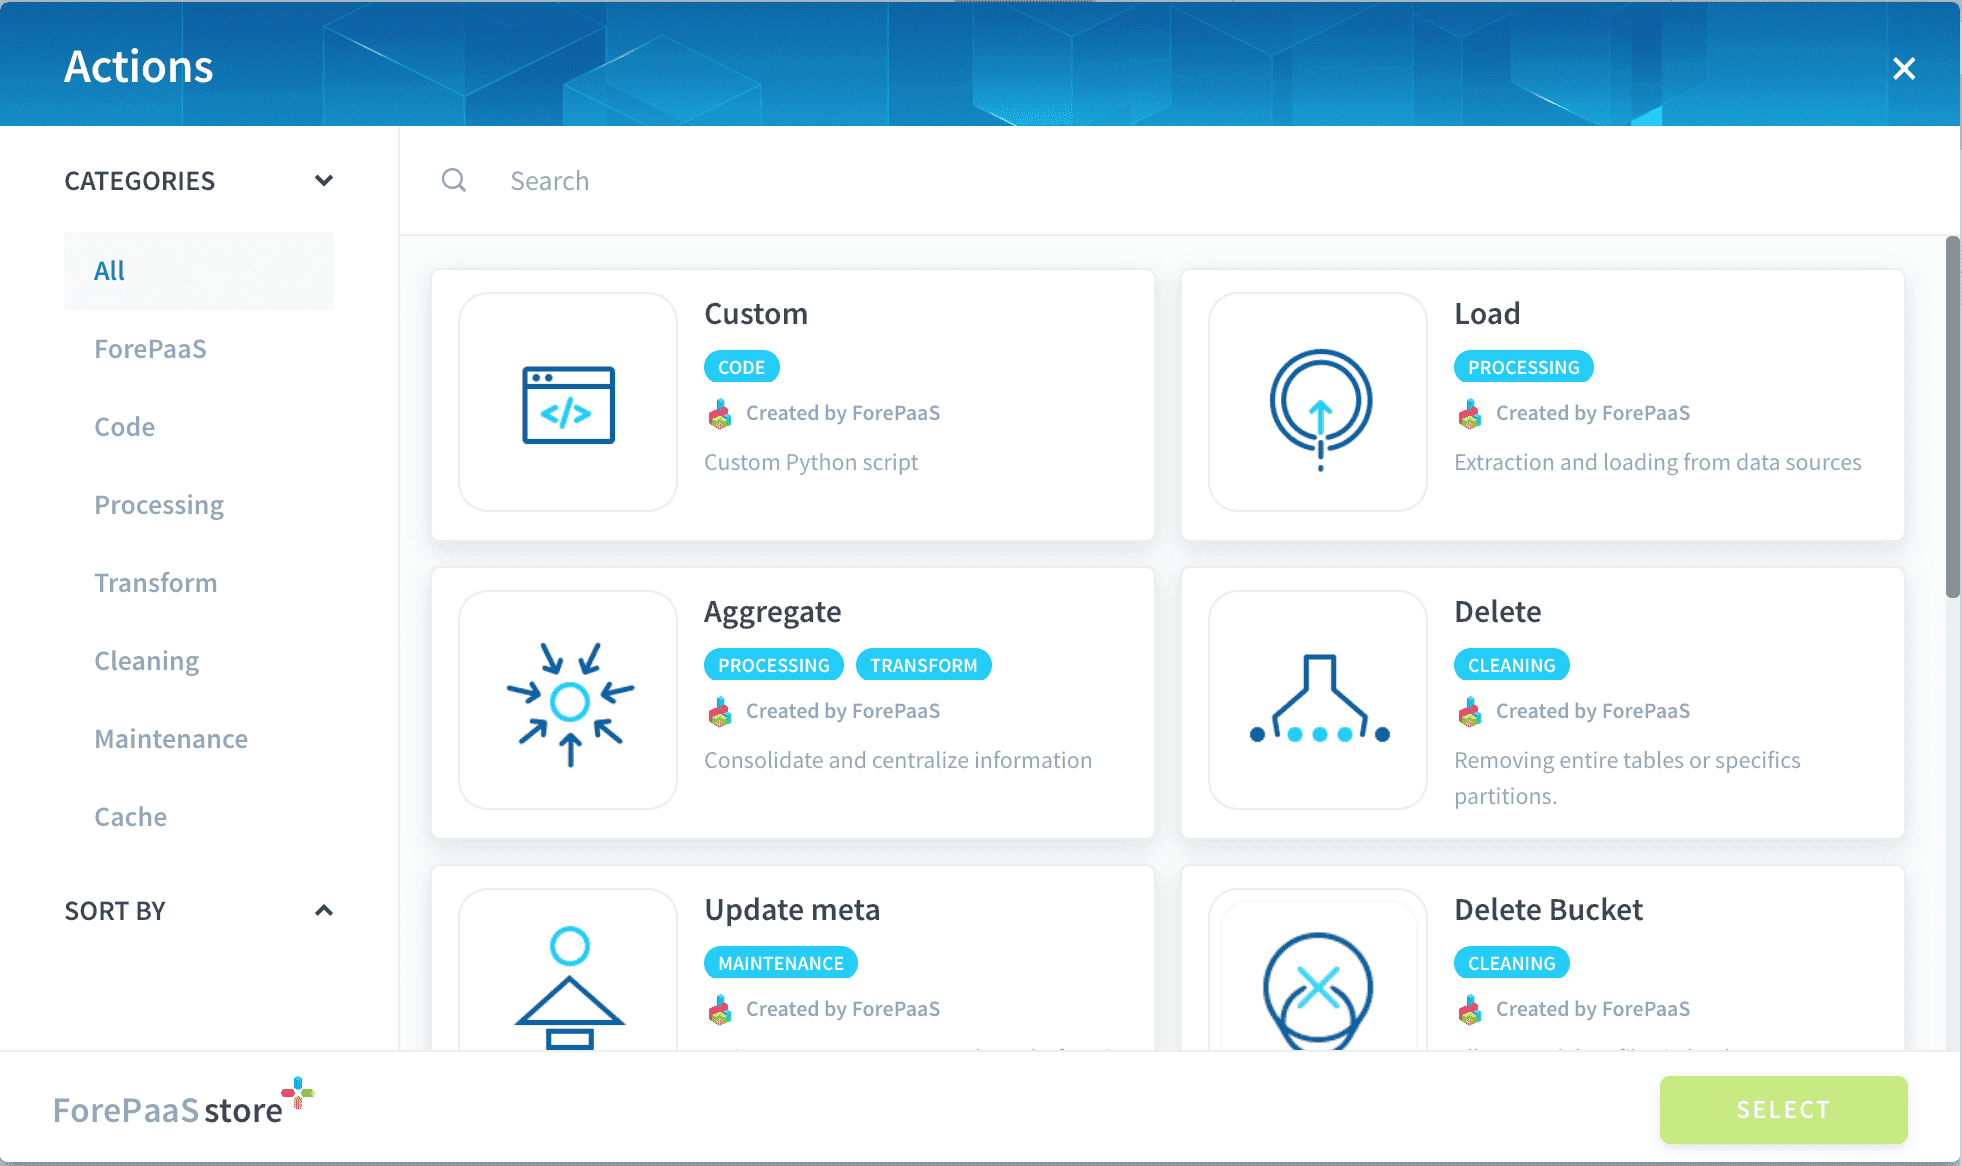Image resolution: width=1962 pixels, height=1166 pixels.
Task: Click the Delete card title
Action: tap(1498, 612)
